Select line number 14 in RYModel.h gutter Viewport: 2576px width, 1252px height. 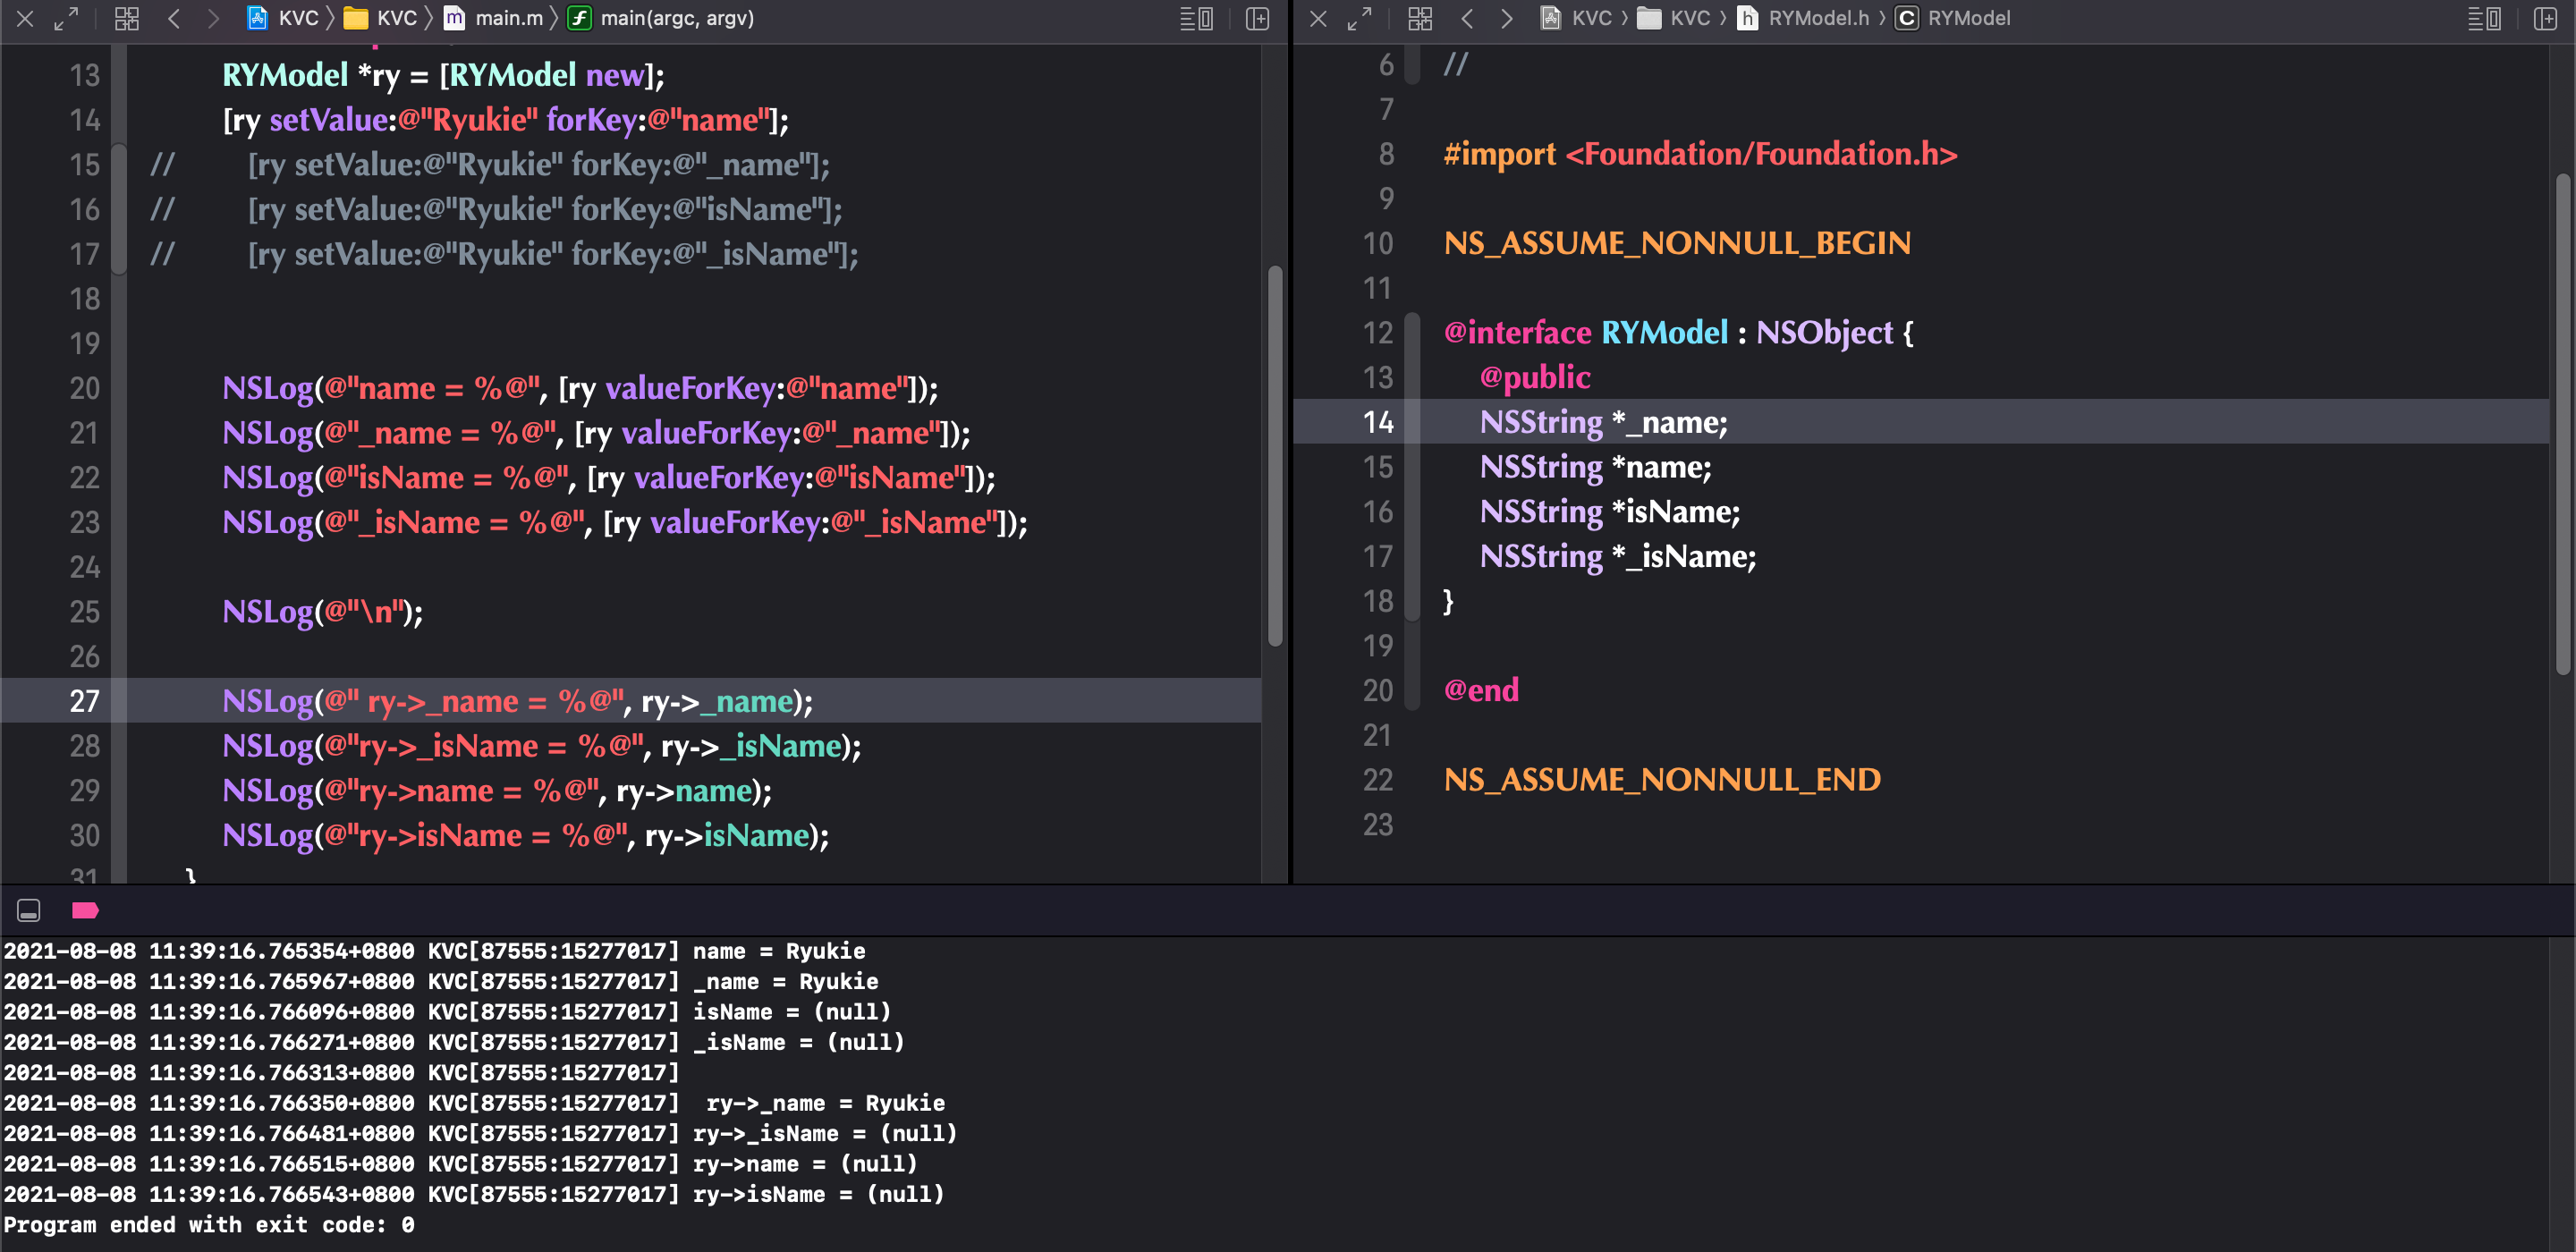coord(1378,422)
